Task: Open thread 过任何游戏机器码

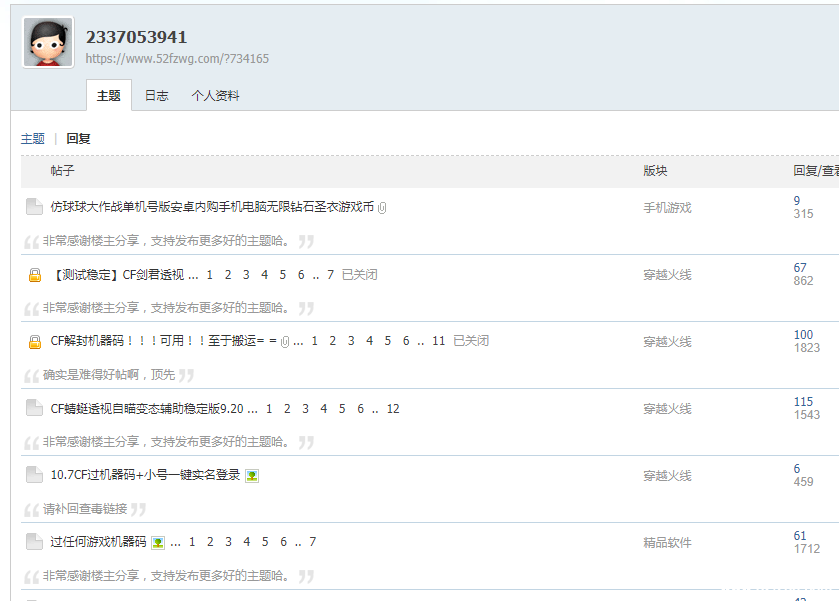Action: coord(98,542)
